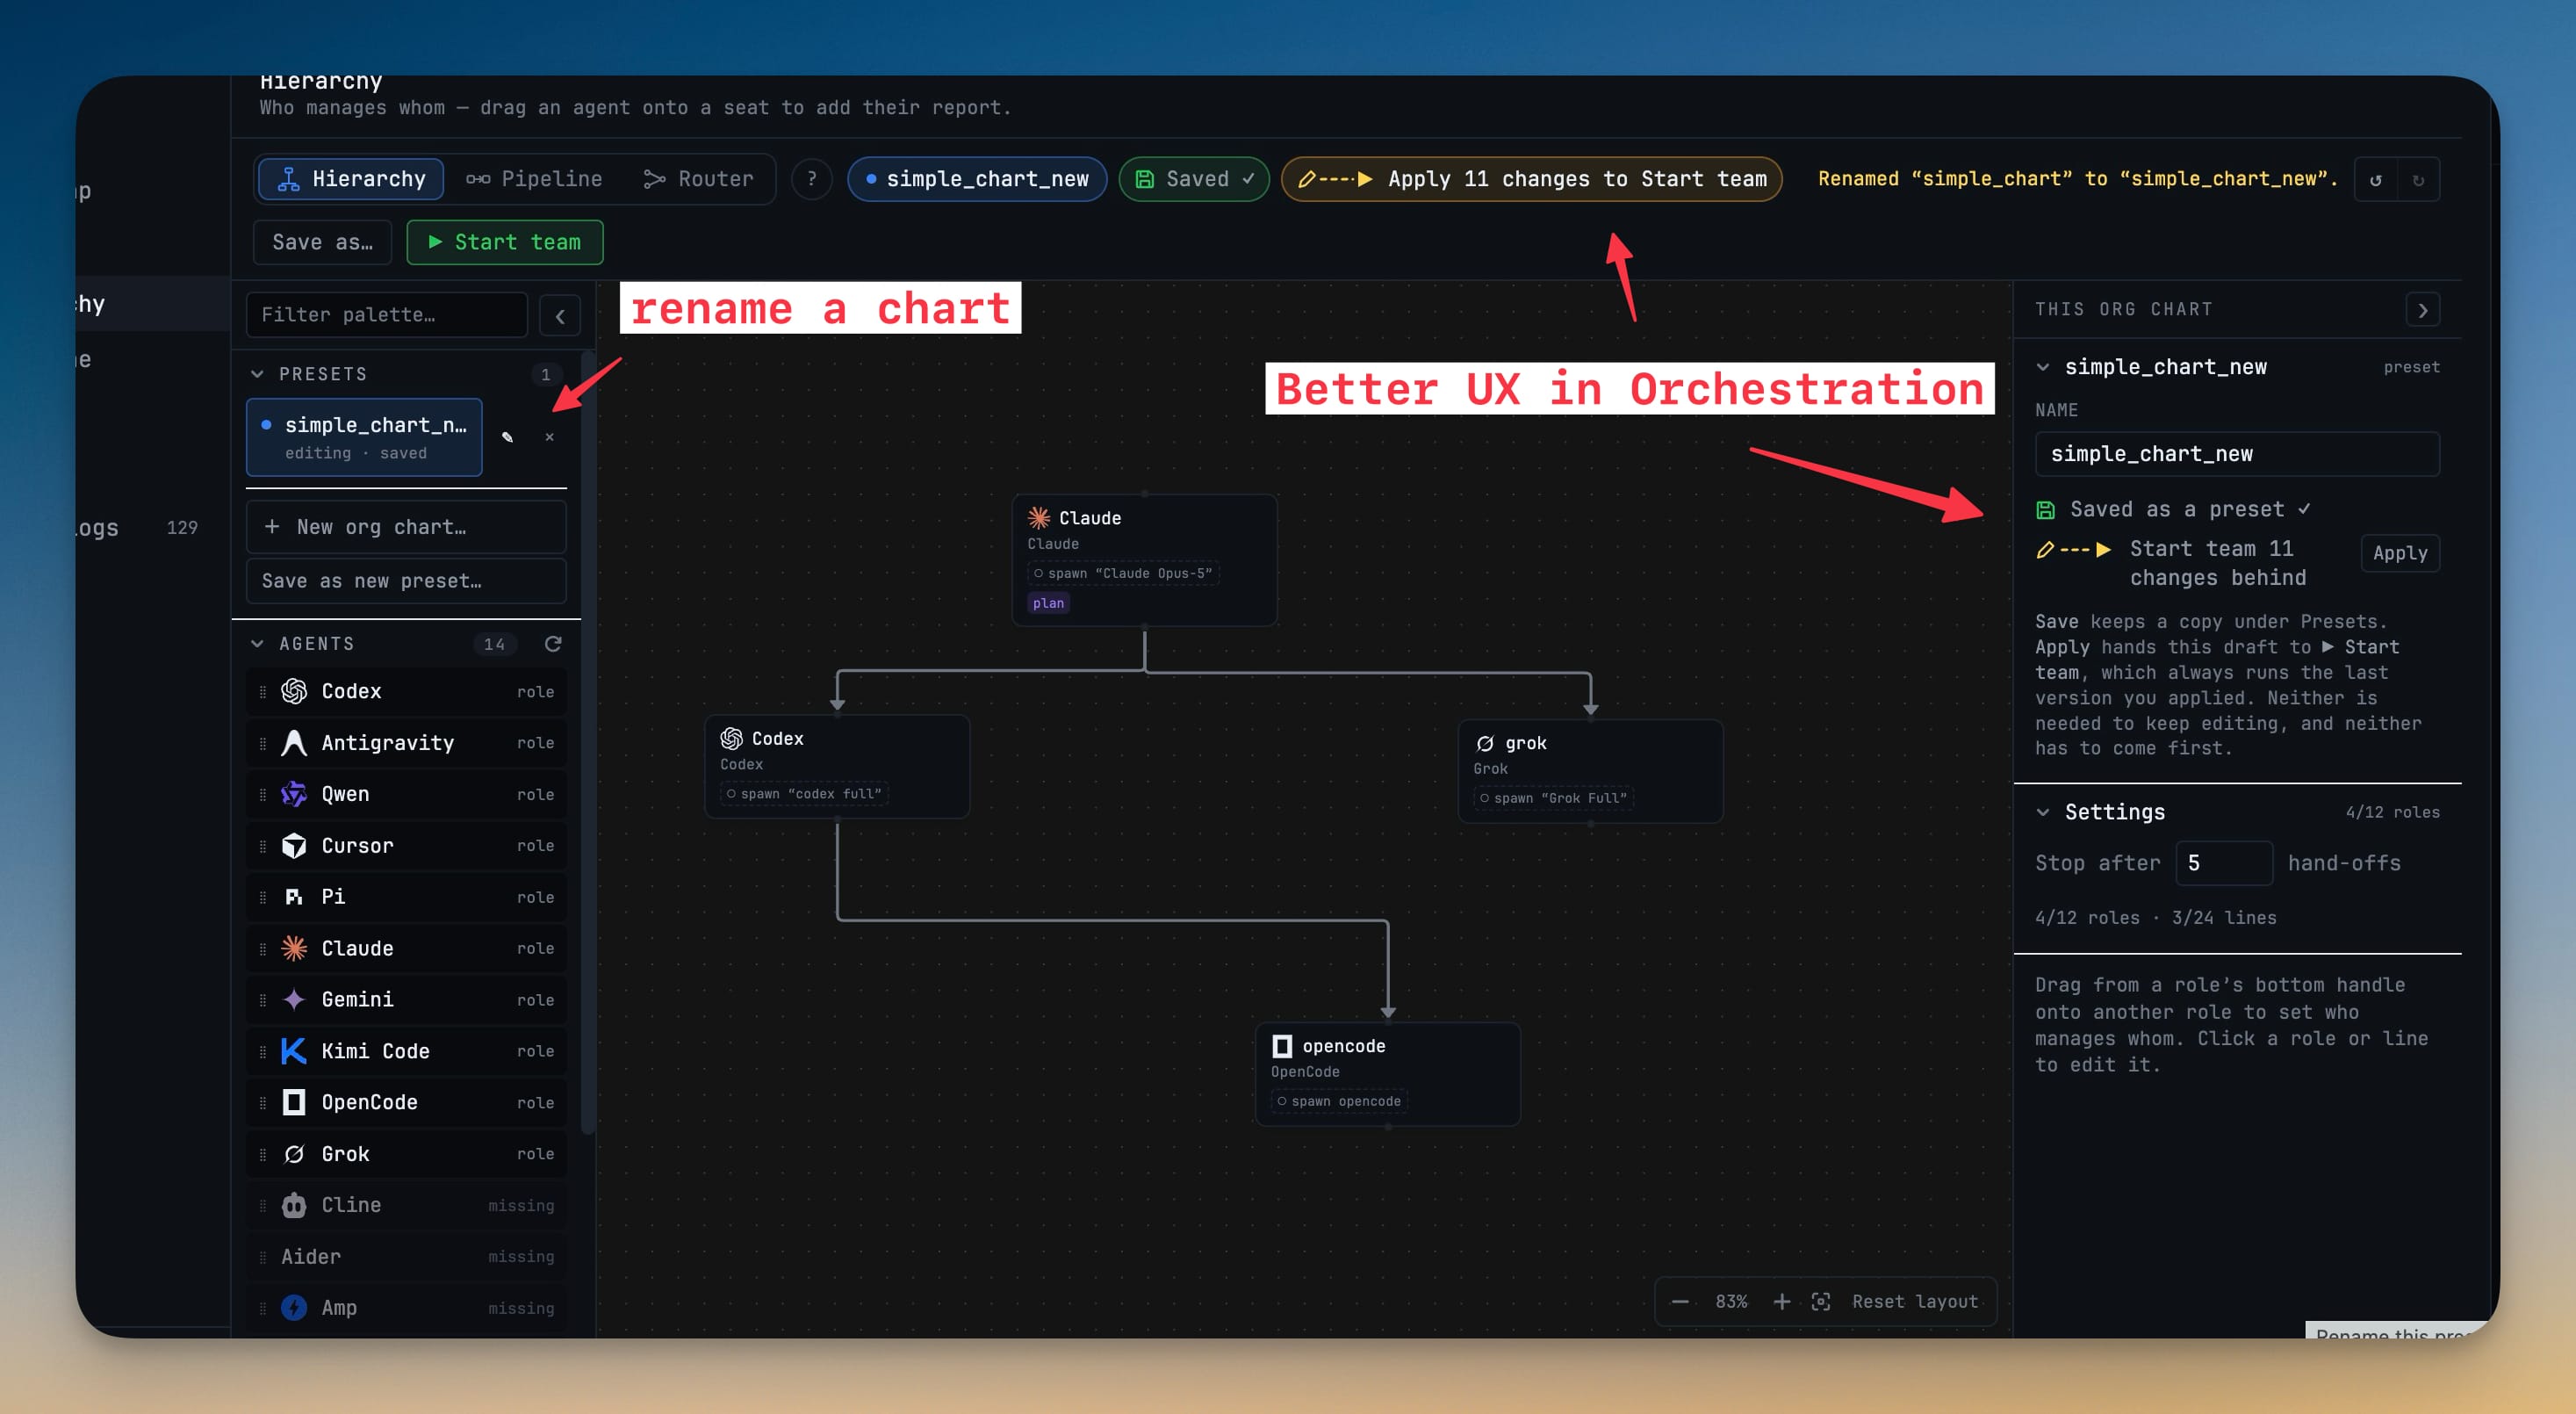Choose the Kimi Code agent
Screen dimensions: 2576x1414
pos(406,1051)
